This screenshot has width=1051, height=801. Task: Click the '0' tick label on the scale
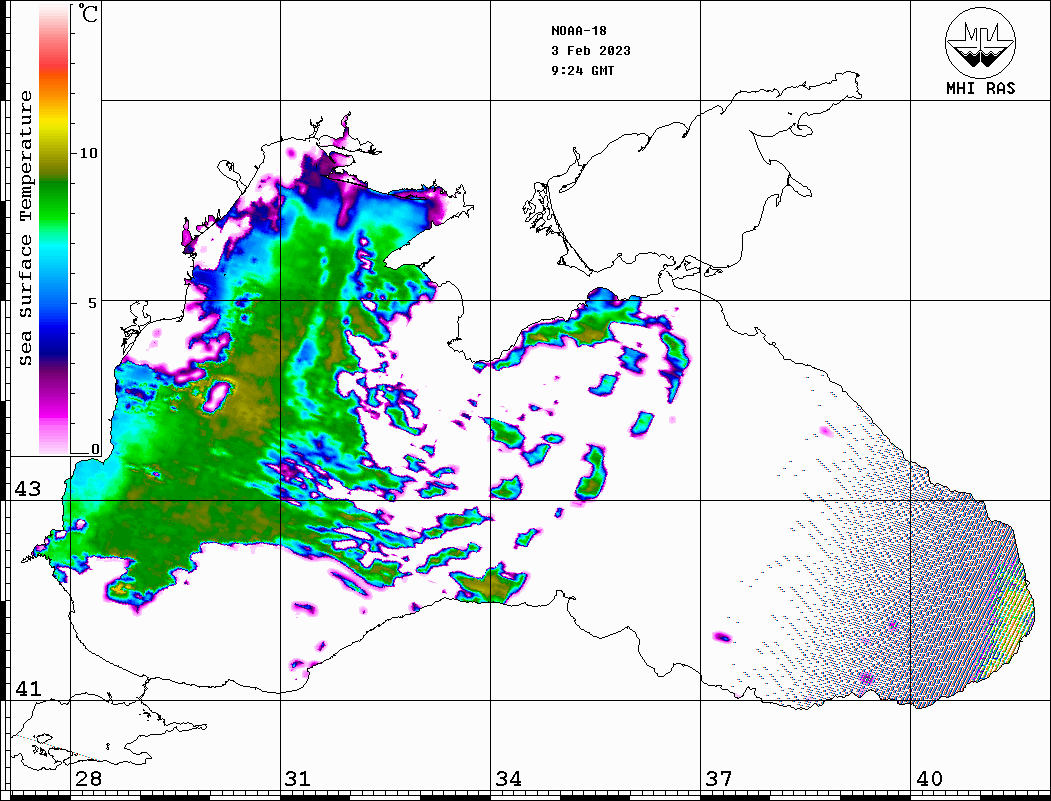[x=95, y=449]
